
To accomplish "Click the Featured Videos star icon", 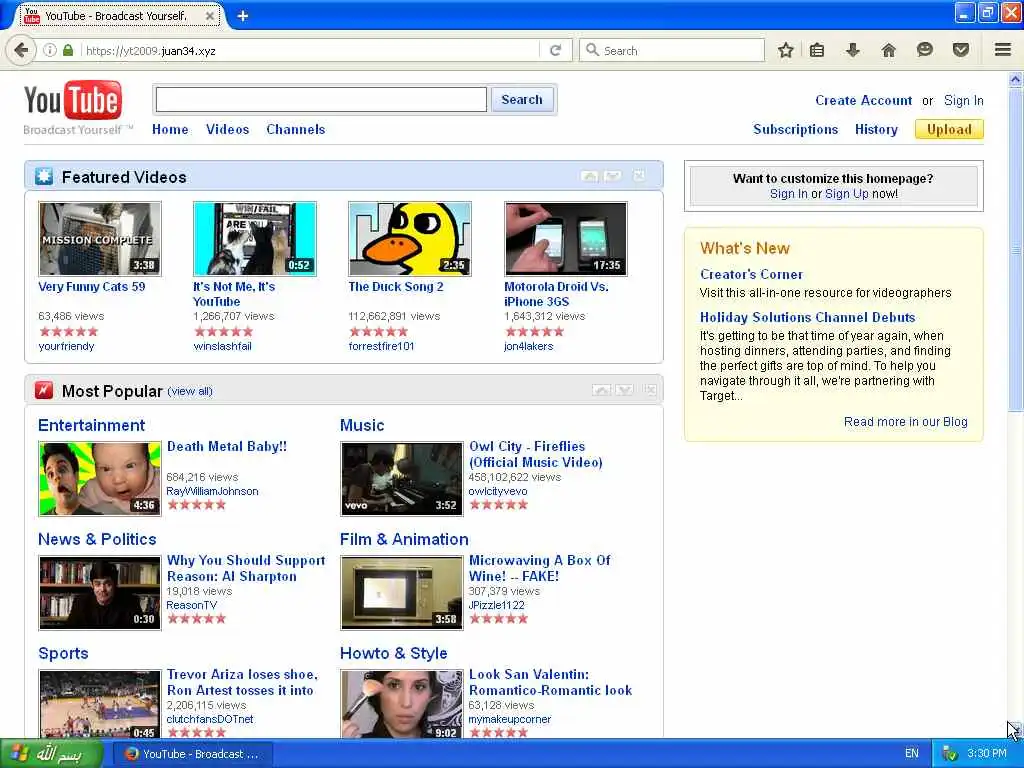I will tap(44, 176).
